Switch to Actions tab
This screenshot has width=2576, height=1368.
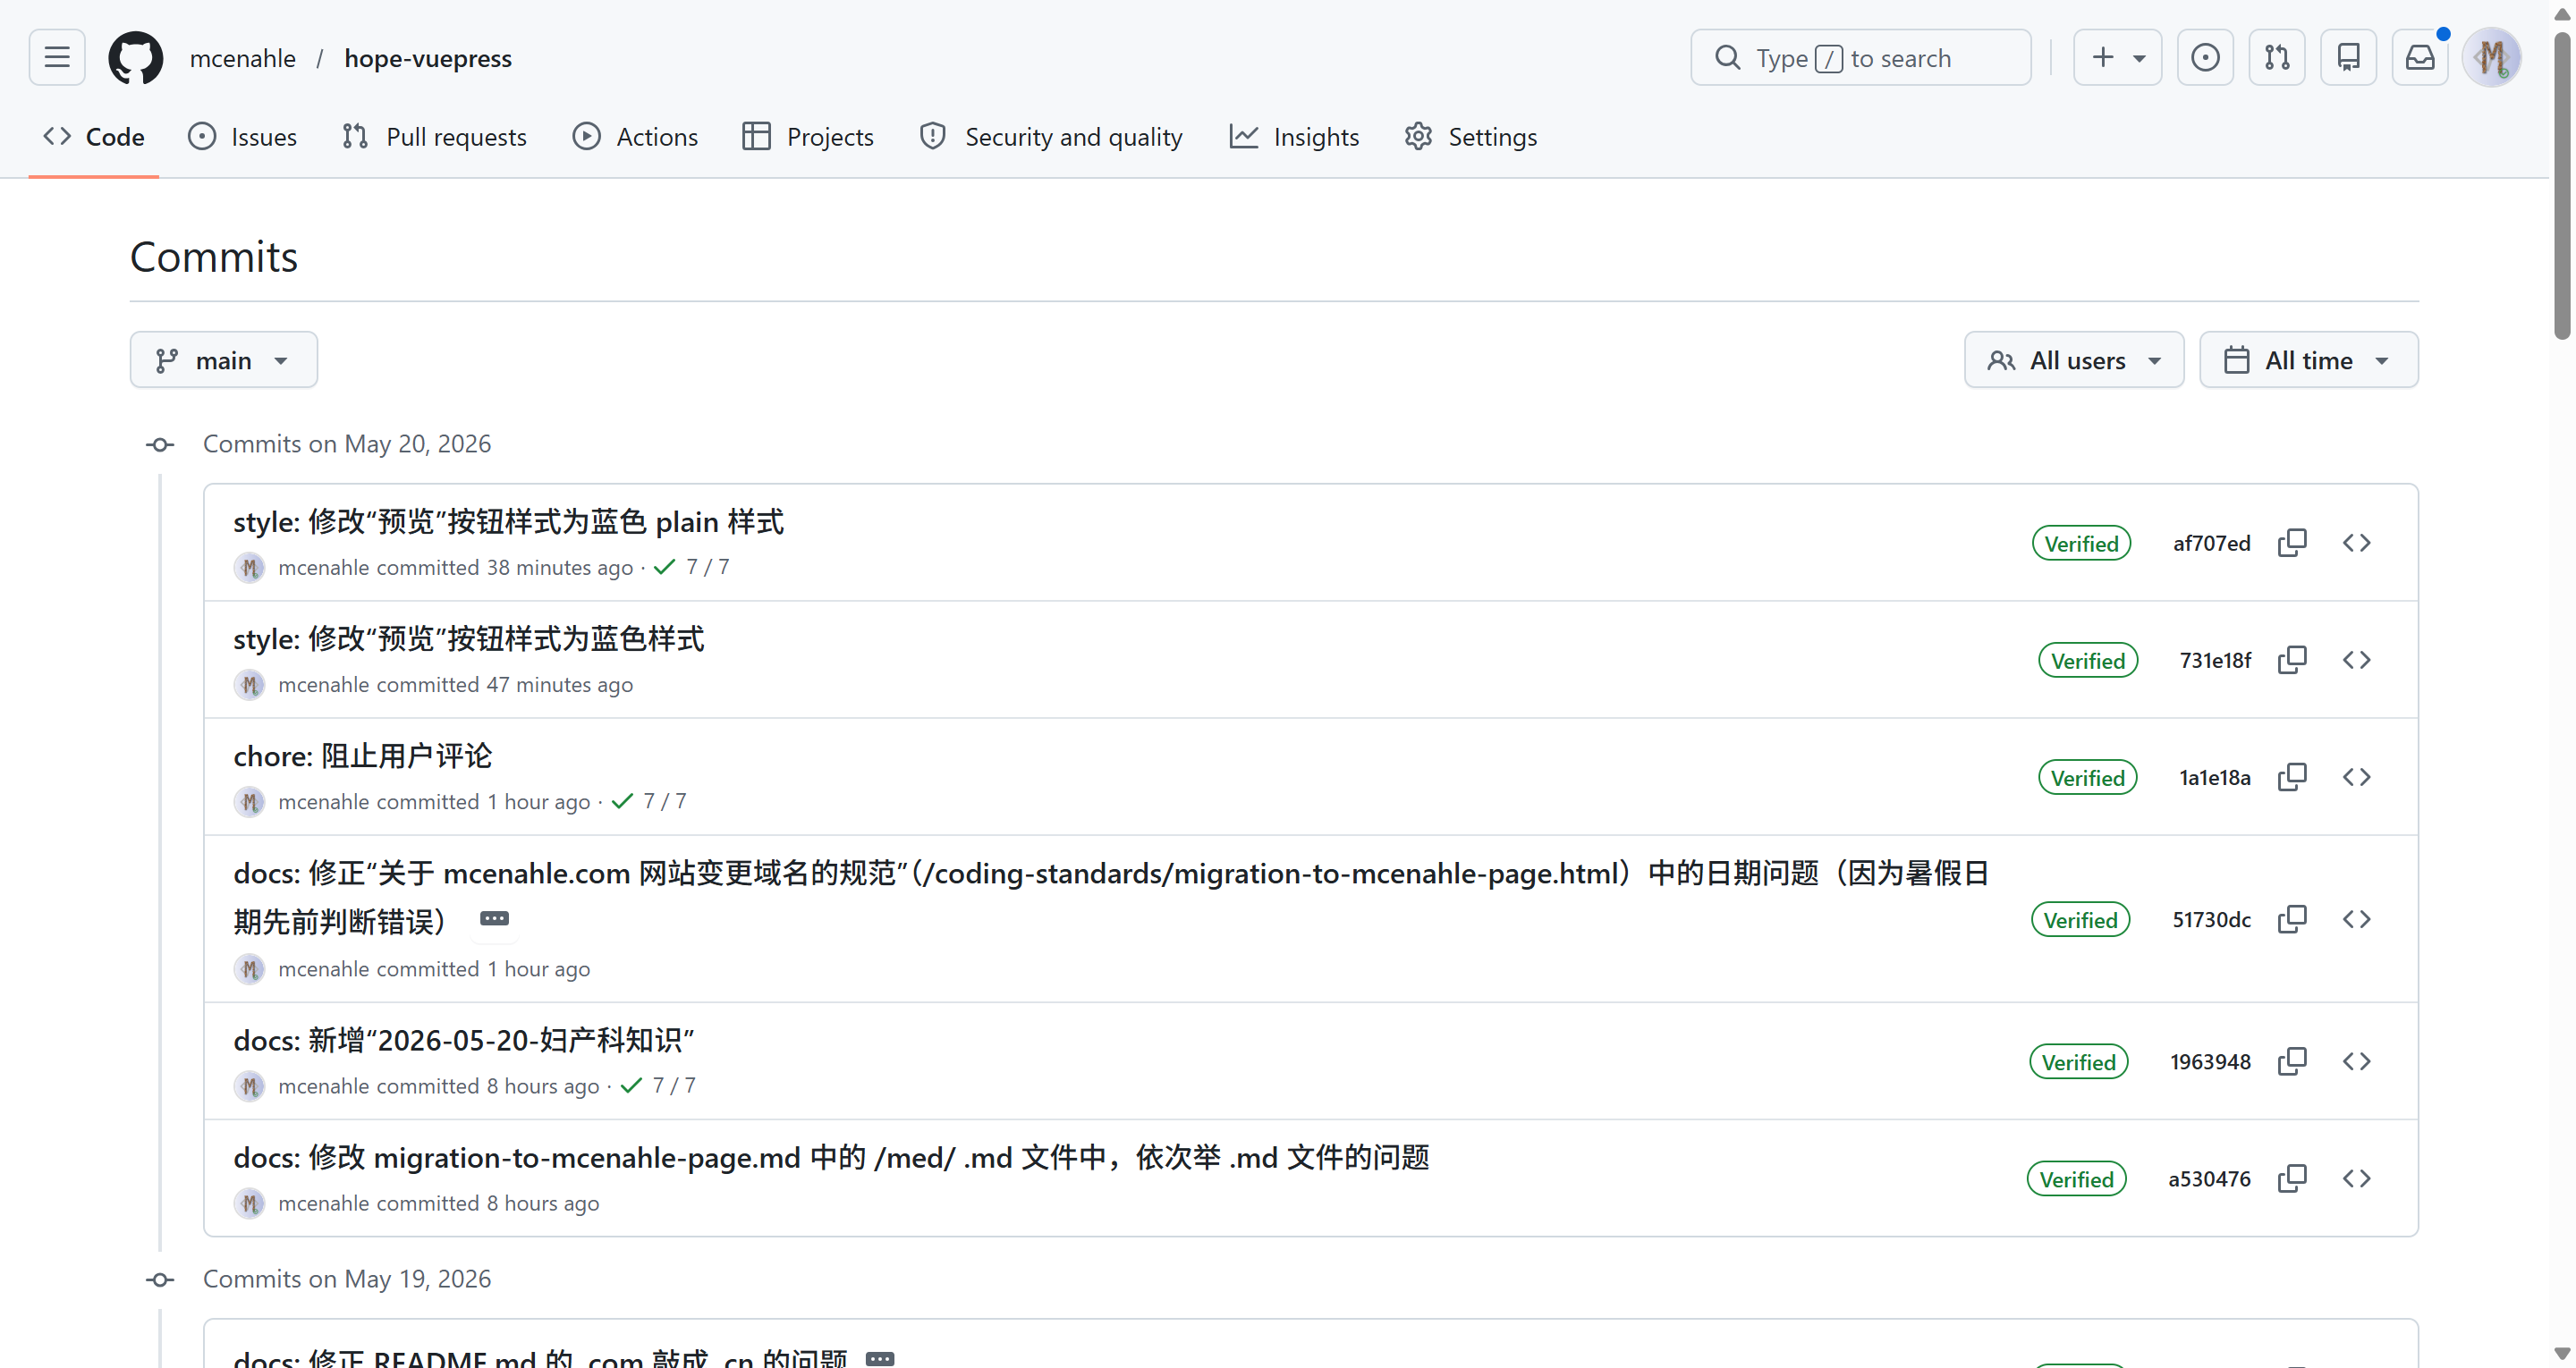tap(635, 136)
